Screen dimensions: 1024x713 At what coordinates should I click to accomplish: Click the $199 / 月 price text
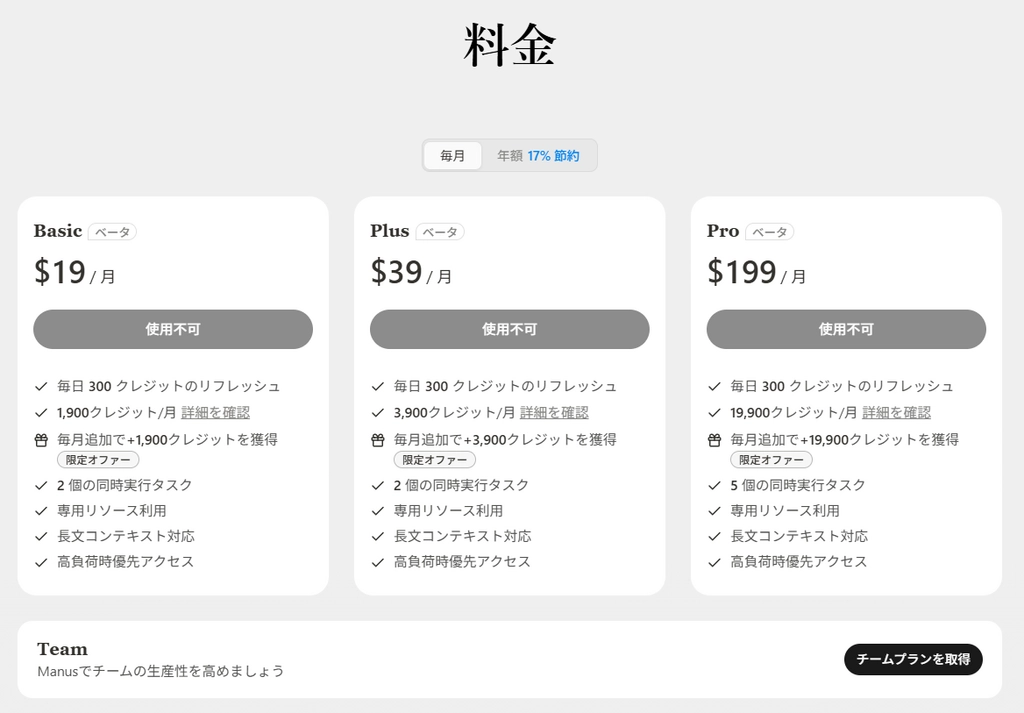pos(756,272)
